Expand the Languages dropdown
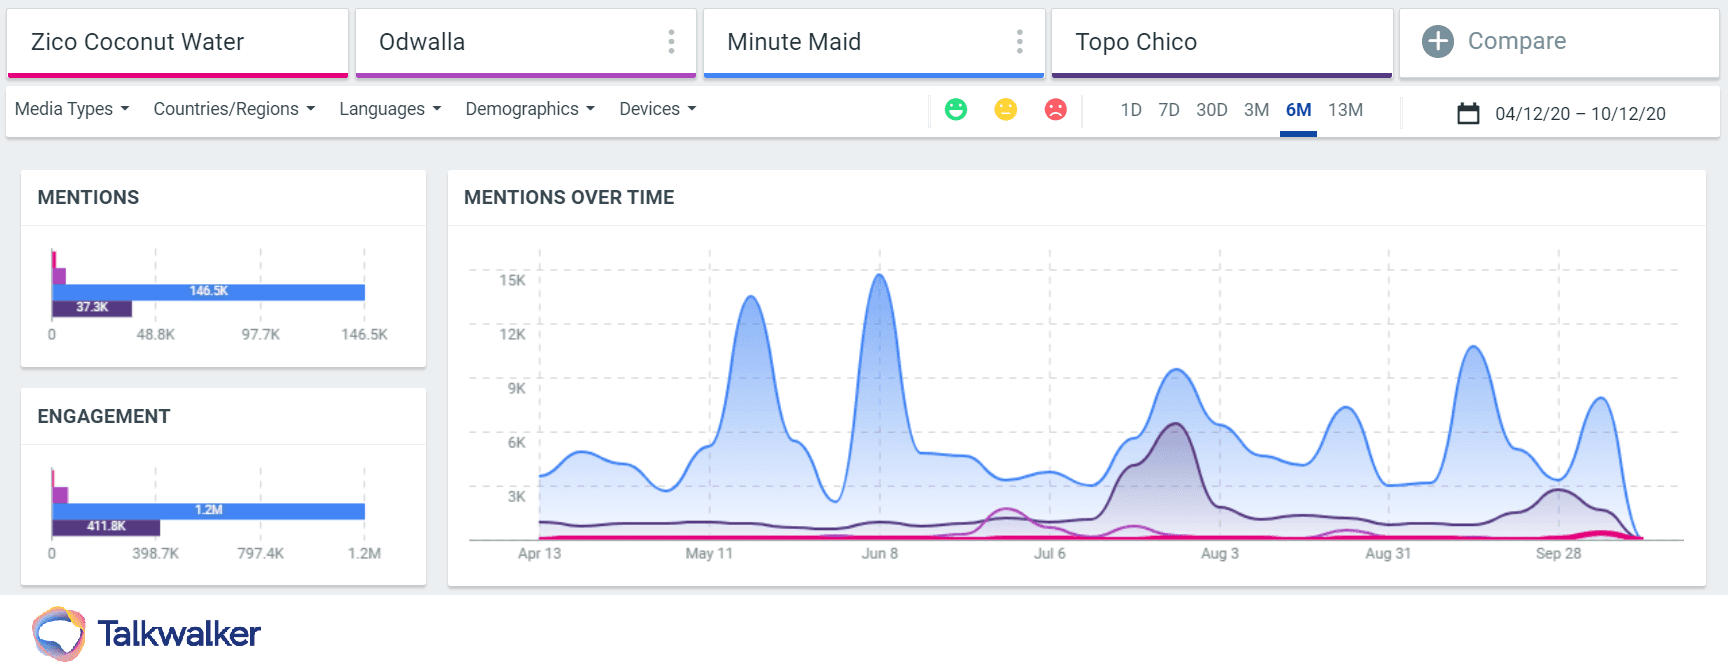The image size is (1728, 672). 390,109
